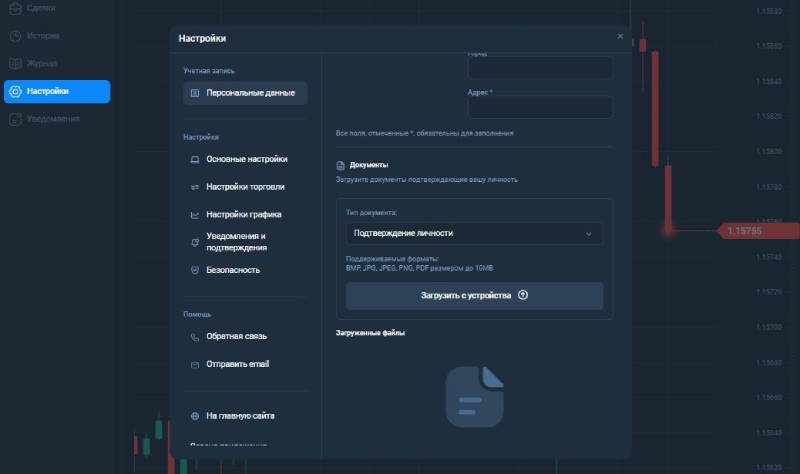Click the chart icon beside Настройки графика
The height and width of the screenshot is (474, 800).
tap(194, 215)
